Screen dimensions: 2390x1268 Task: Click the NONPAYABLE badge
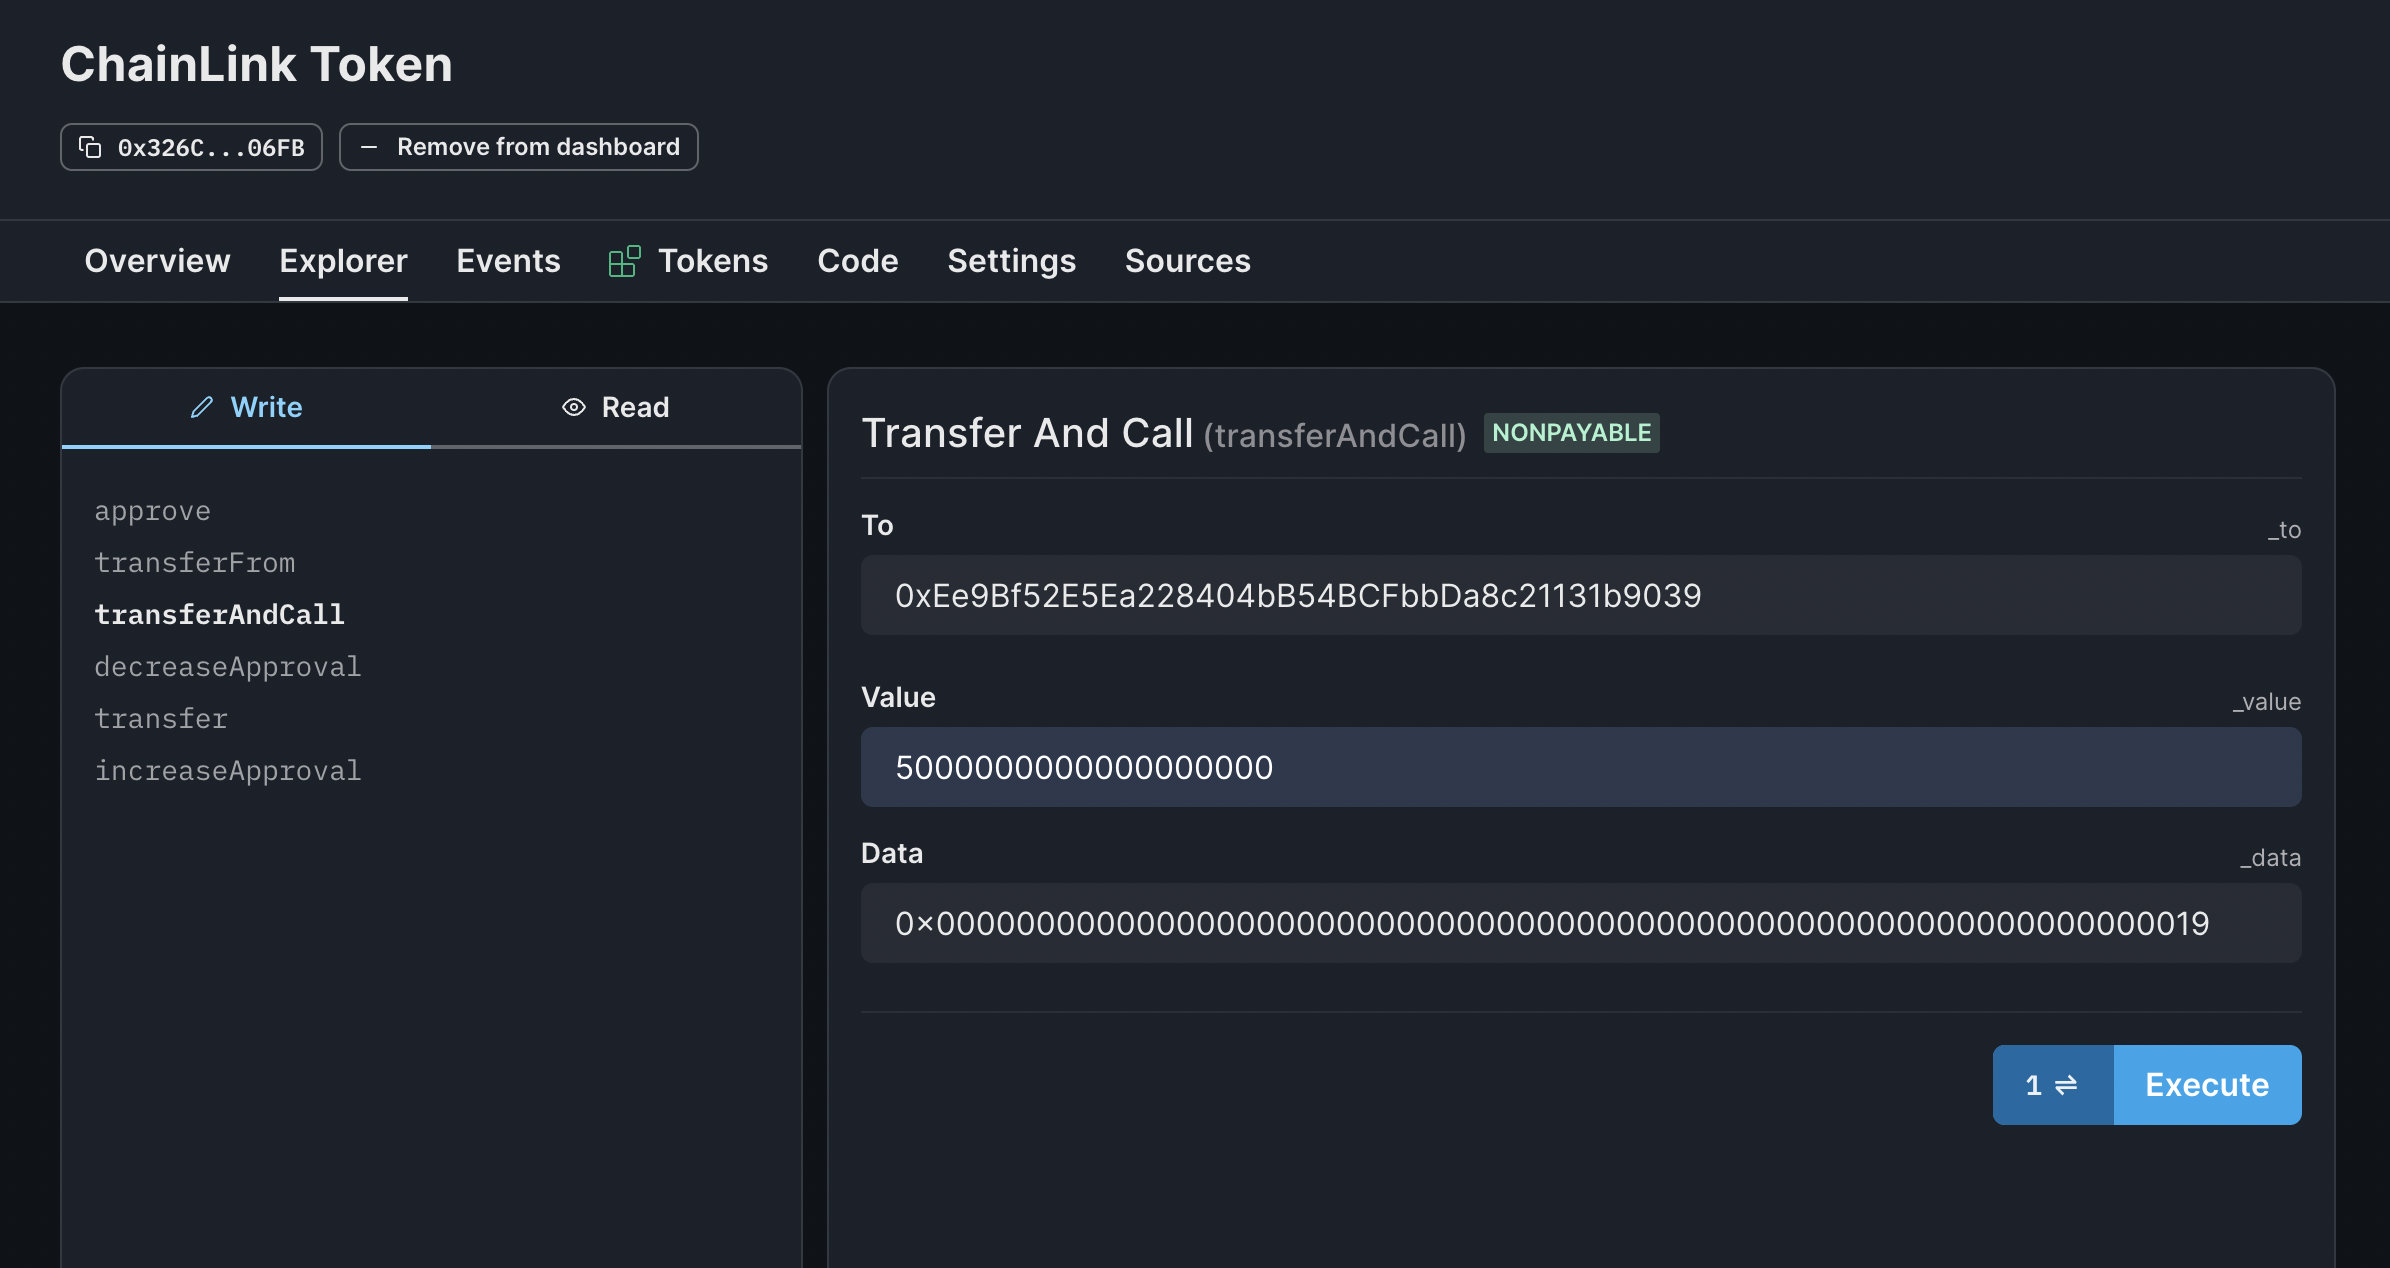tap(1570, 432)
